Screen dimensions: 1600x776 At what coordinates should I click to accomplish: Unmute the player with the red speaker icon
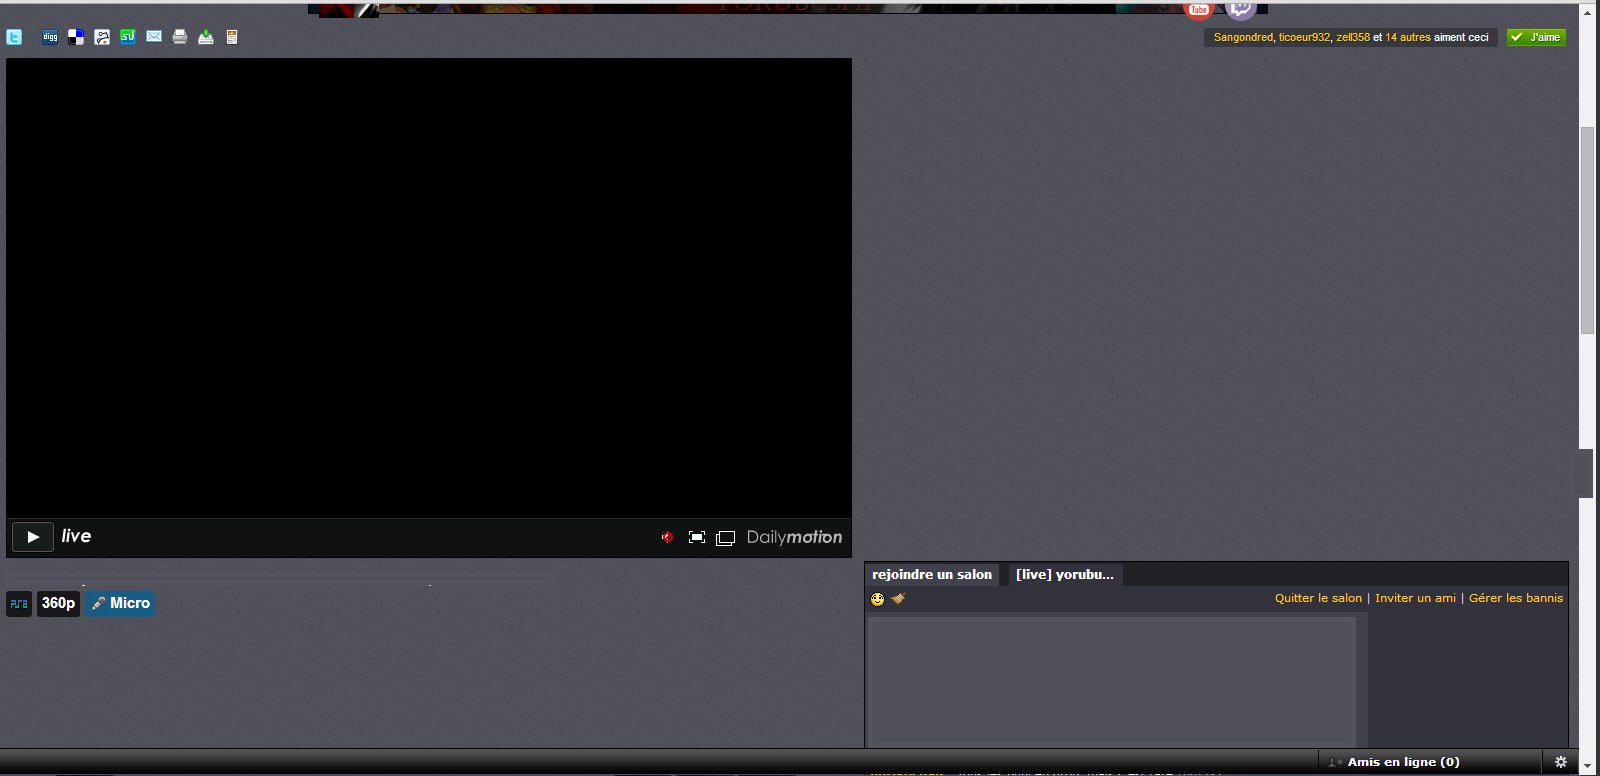667,537
